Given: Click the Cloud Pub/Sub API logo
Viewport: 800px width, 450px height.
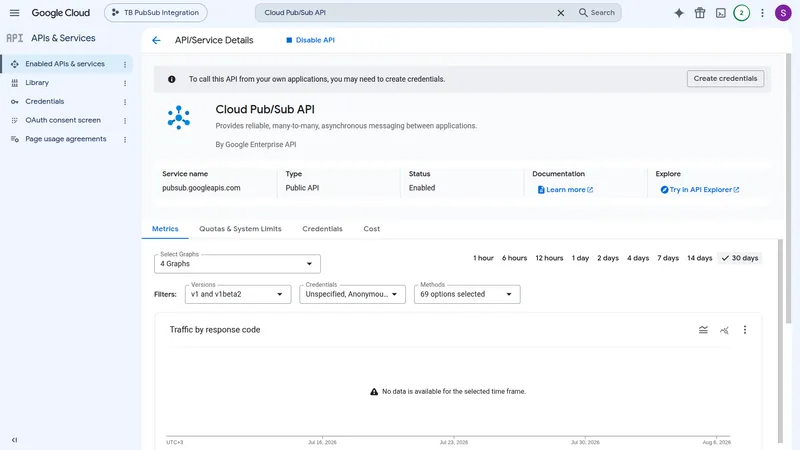Looking at the screenshot, I should click(179, 117).
